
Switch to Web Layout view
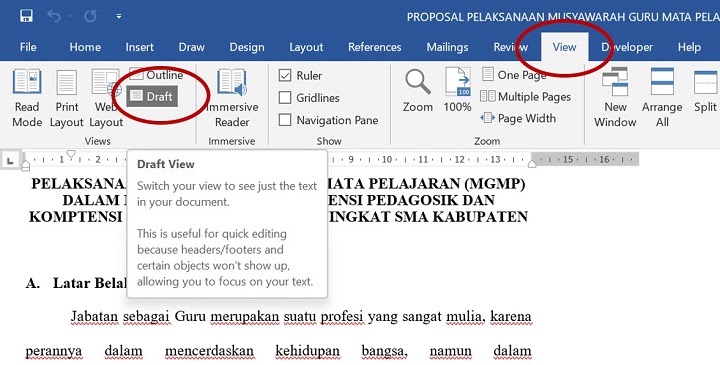coord(106,98)
